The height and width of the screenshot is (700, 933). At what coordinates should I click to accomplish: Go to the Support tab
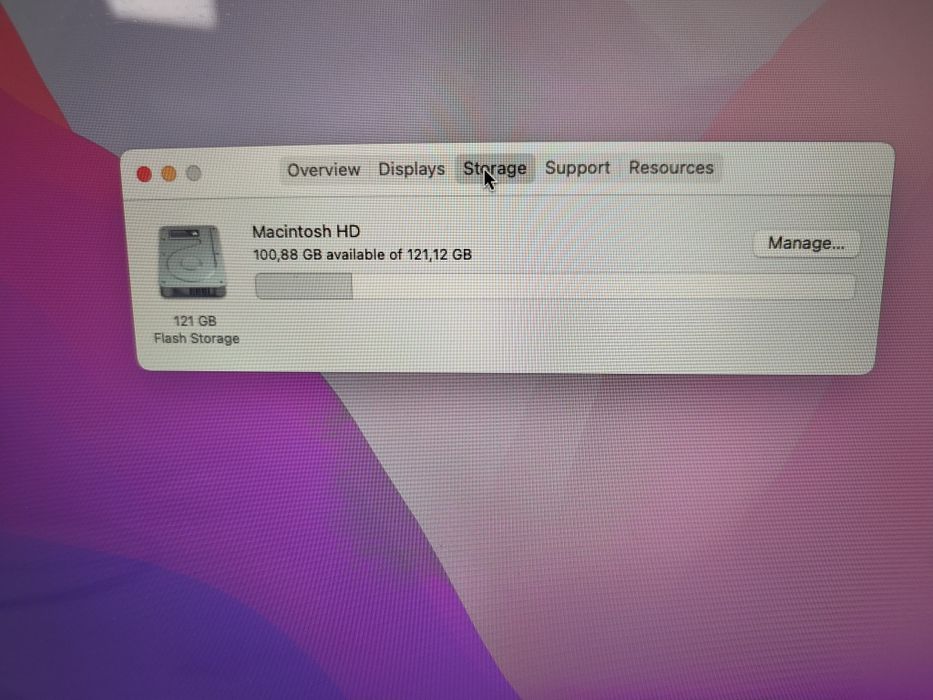click(578, 168)
